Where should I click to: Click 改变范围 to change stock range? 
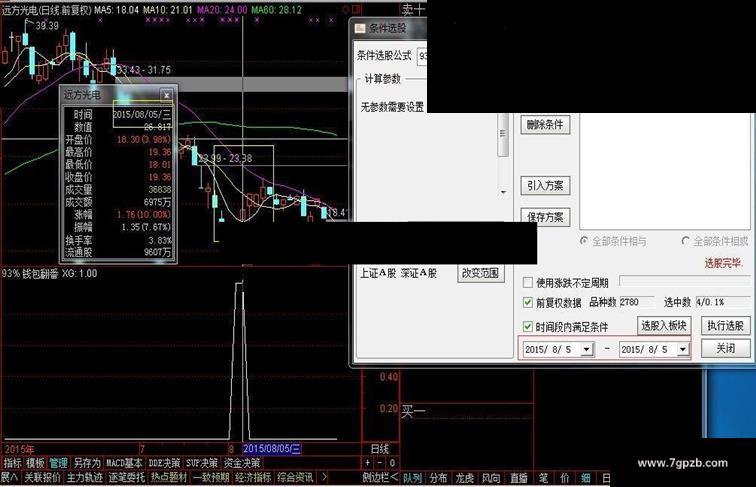(480, 273)
